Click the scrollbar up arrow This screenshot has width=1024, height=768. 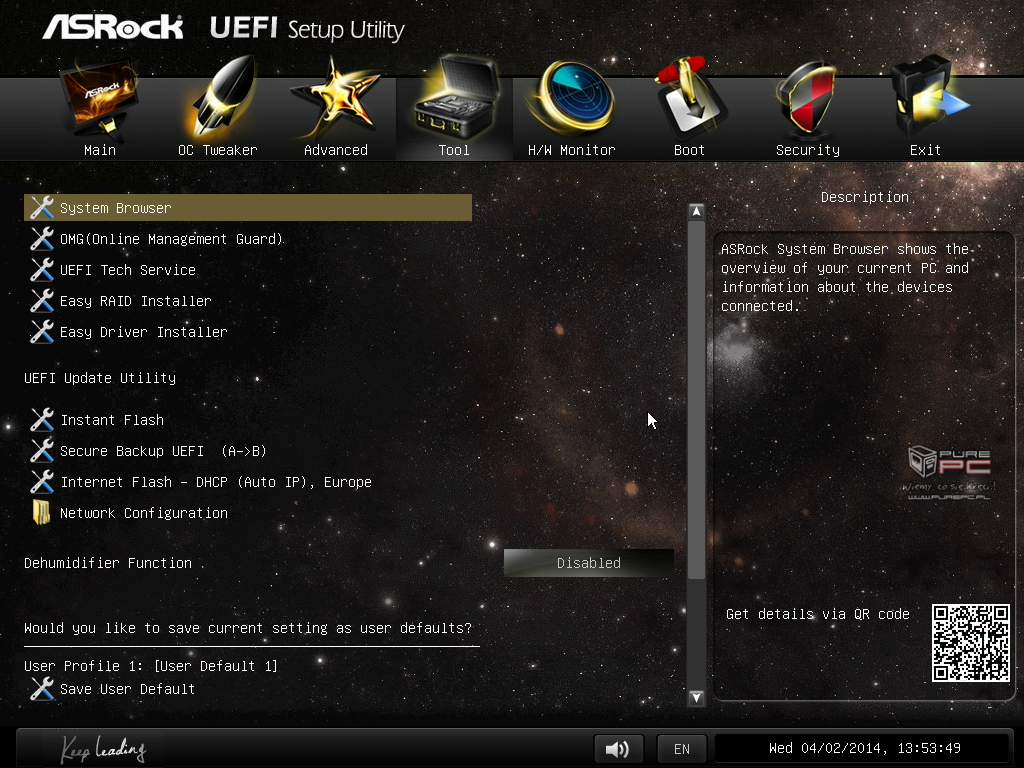696,212
